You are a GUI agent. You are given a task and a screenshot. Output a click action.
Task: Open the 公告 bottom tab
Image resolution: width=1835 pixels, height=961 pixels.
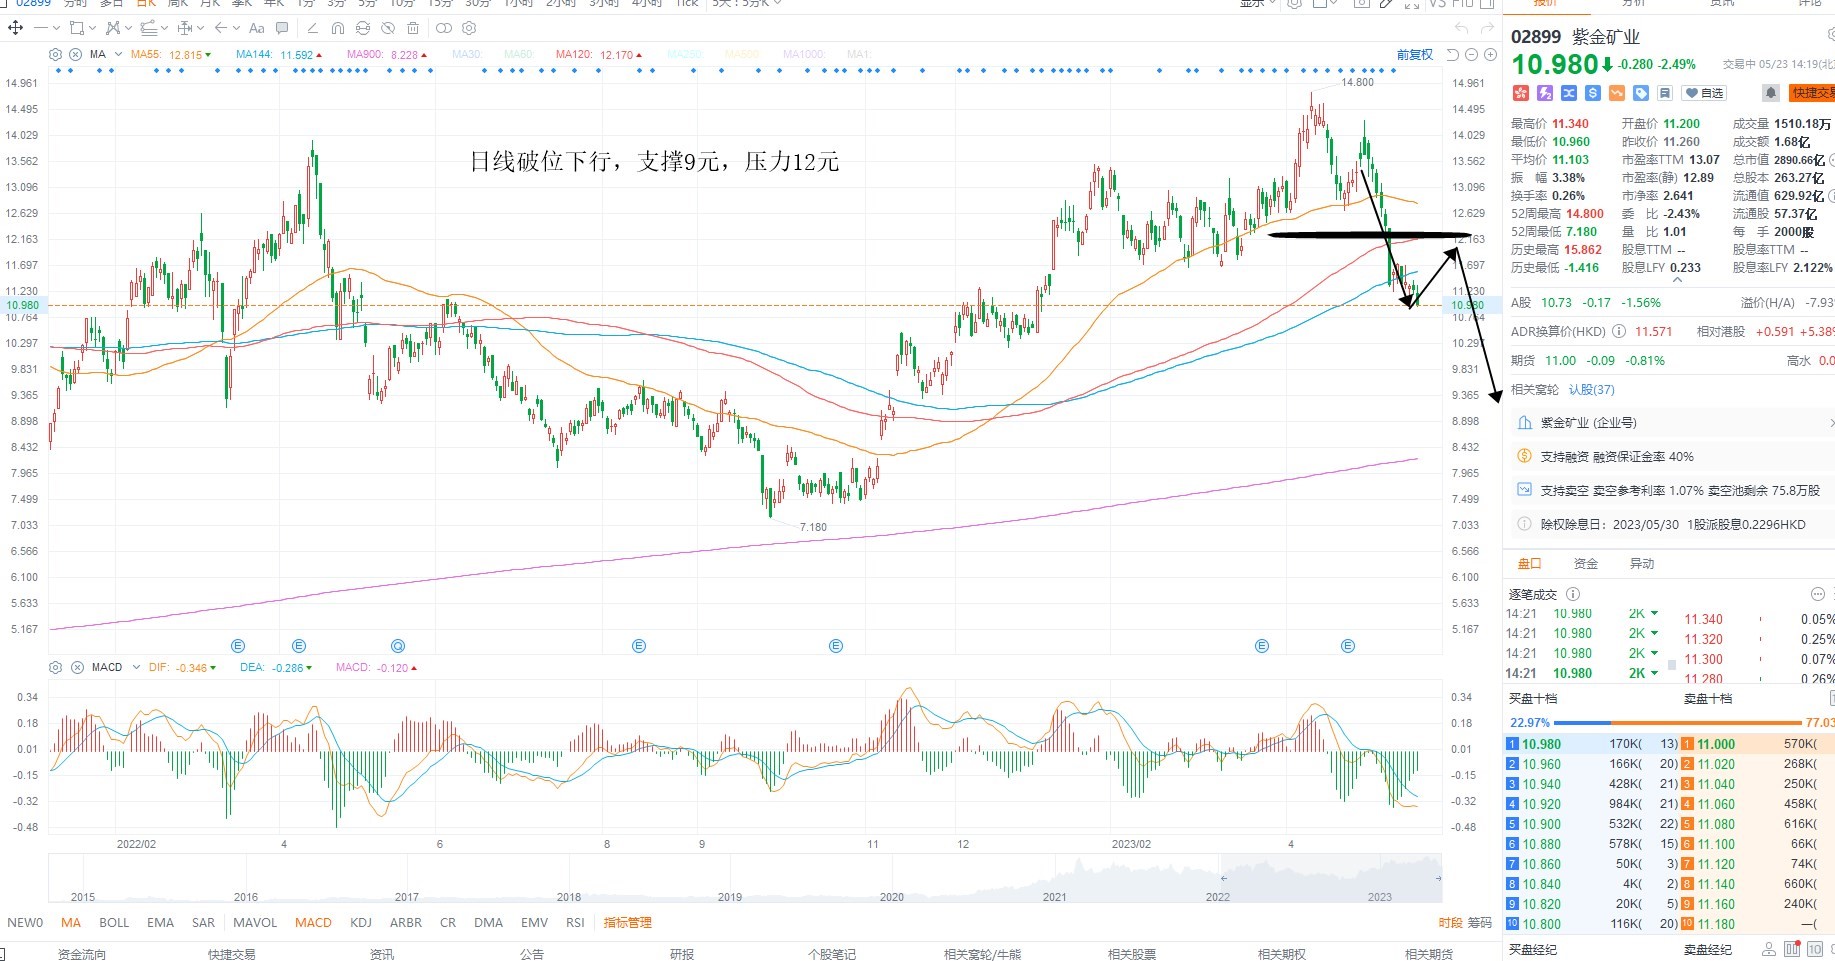[531, 954]
